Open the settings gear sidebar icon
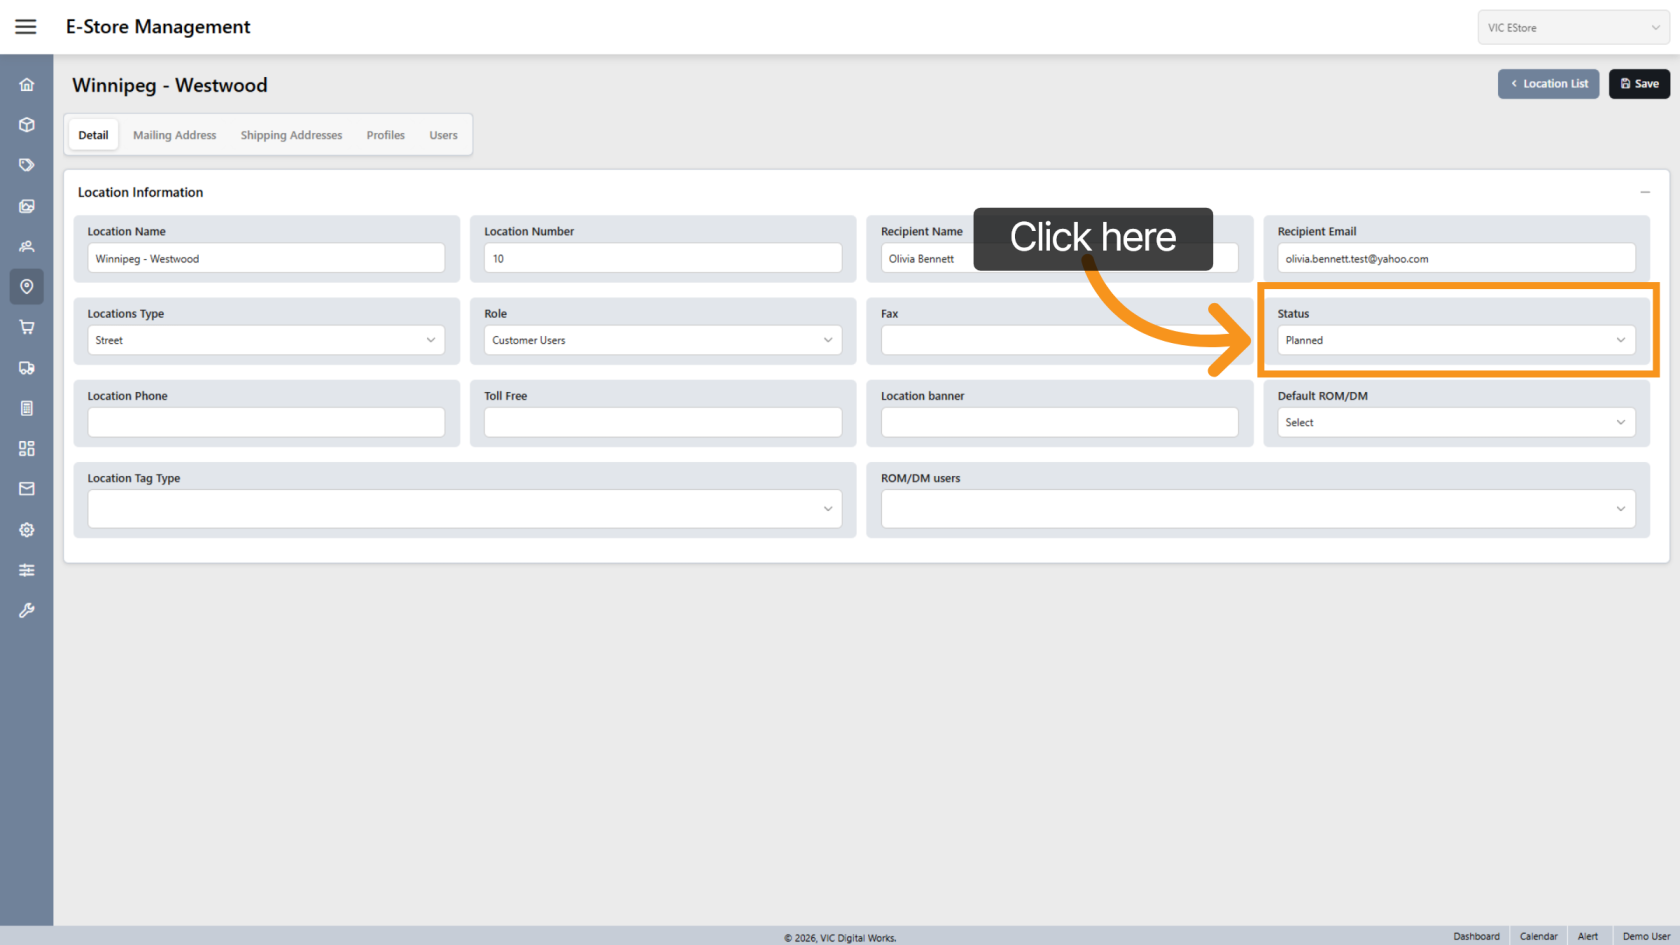1680x945 pixels. (x=27, y=530)
